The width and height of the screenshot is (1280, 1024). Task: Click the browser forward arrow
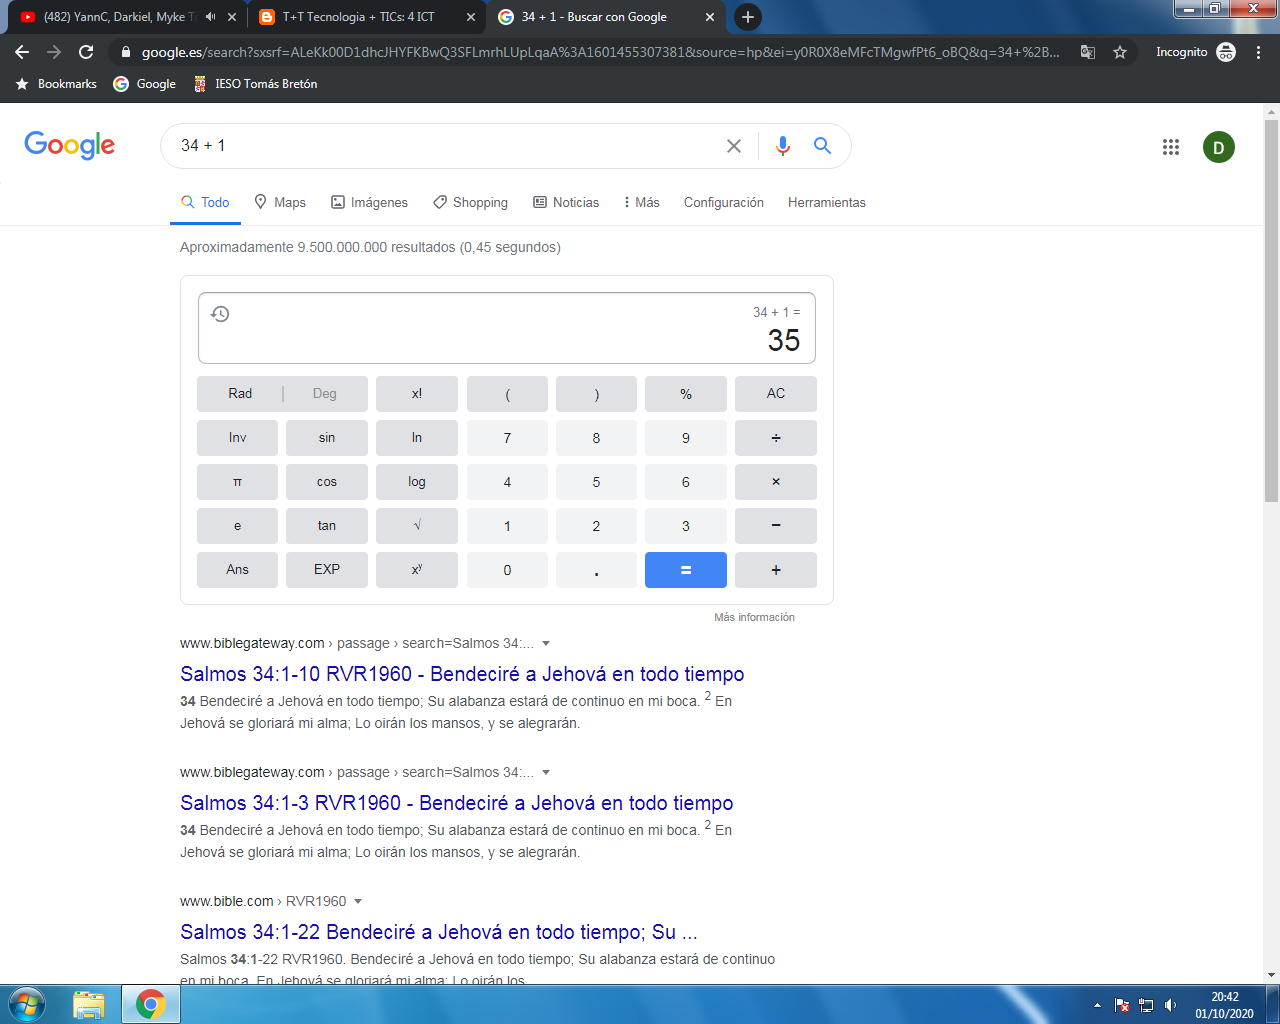[54, 52]
